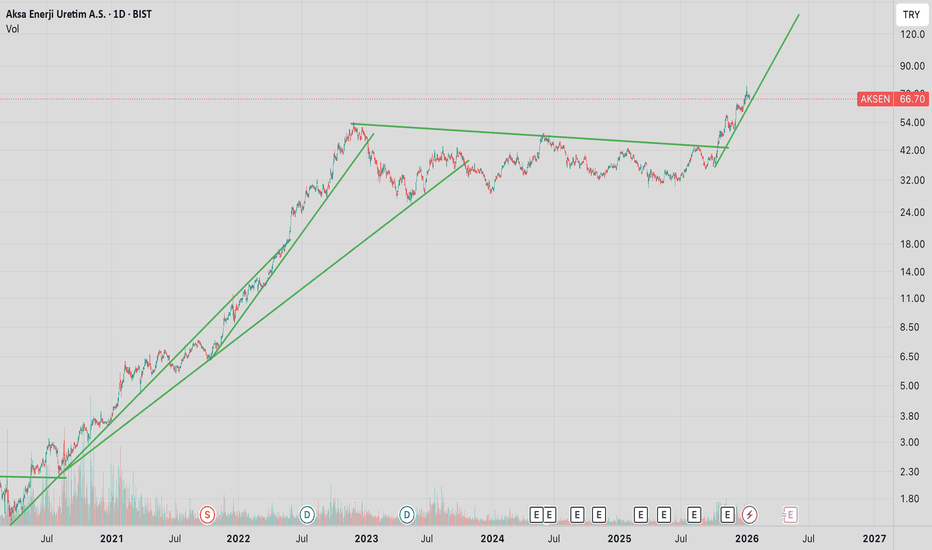
Task: Click the 14.00 price axis label
Action: point(912,272)
